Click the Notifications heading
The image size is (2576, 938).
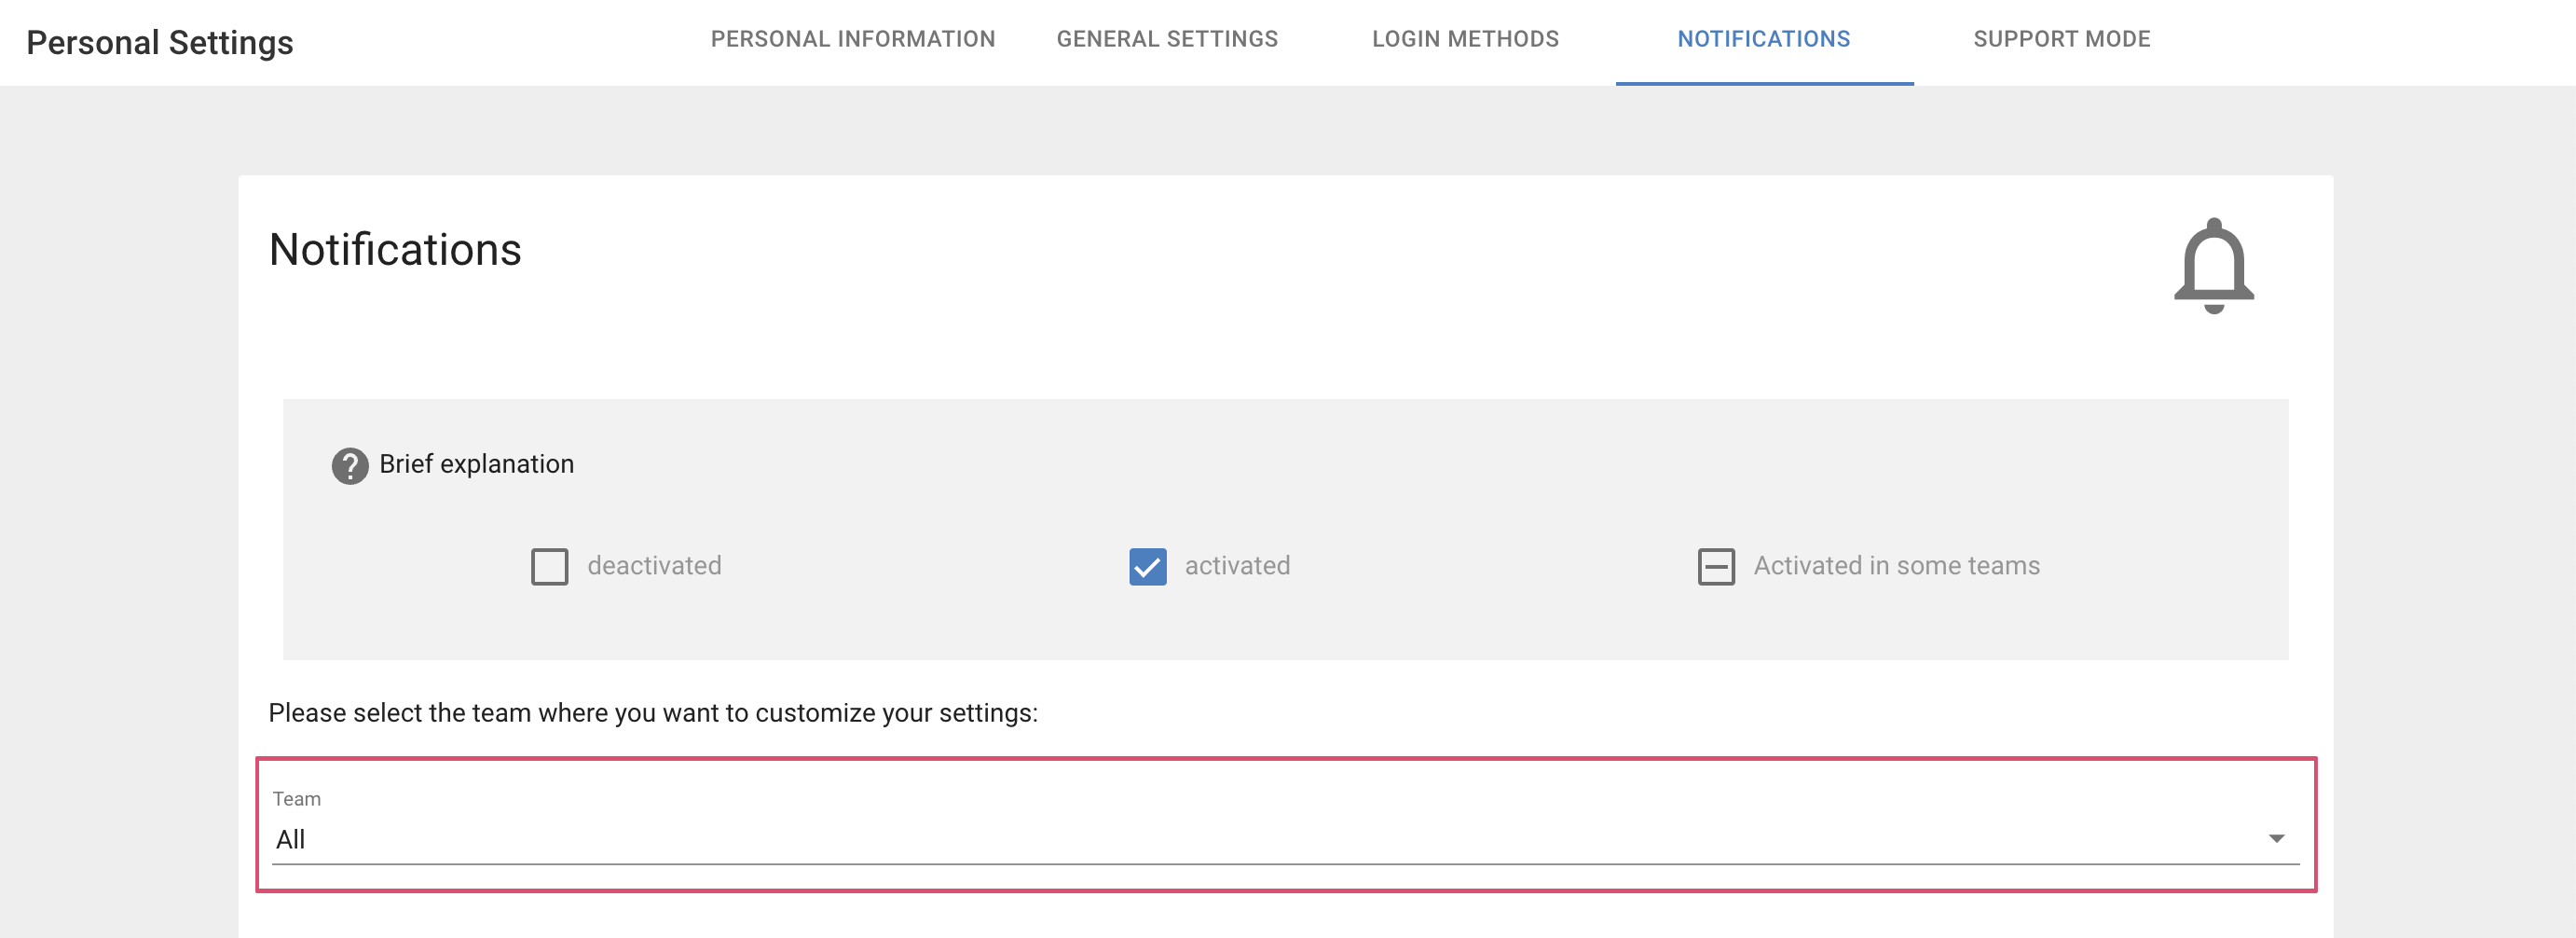tap(395, 250)
